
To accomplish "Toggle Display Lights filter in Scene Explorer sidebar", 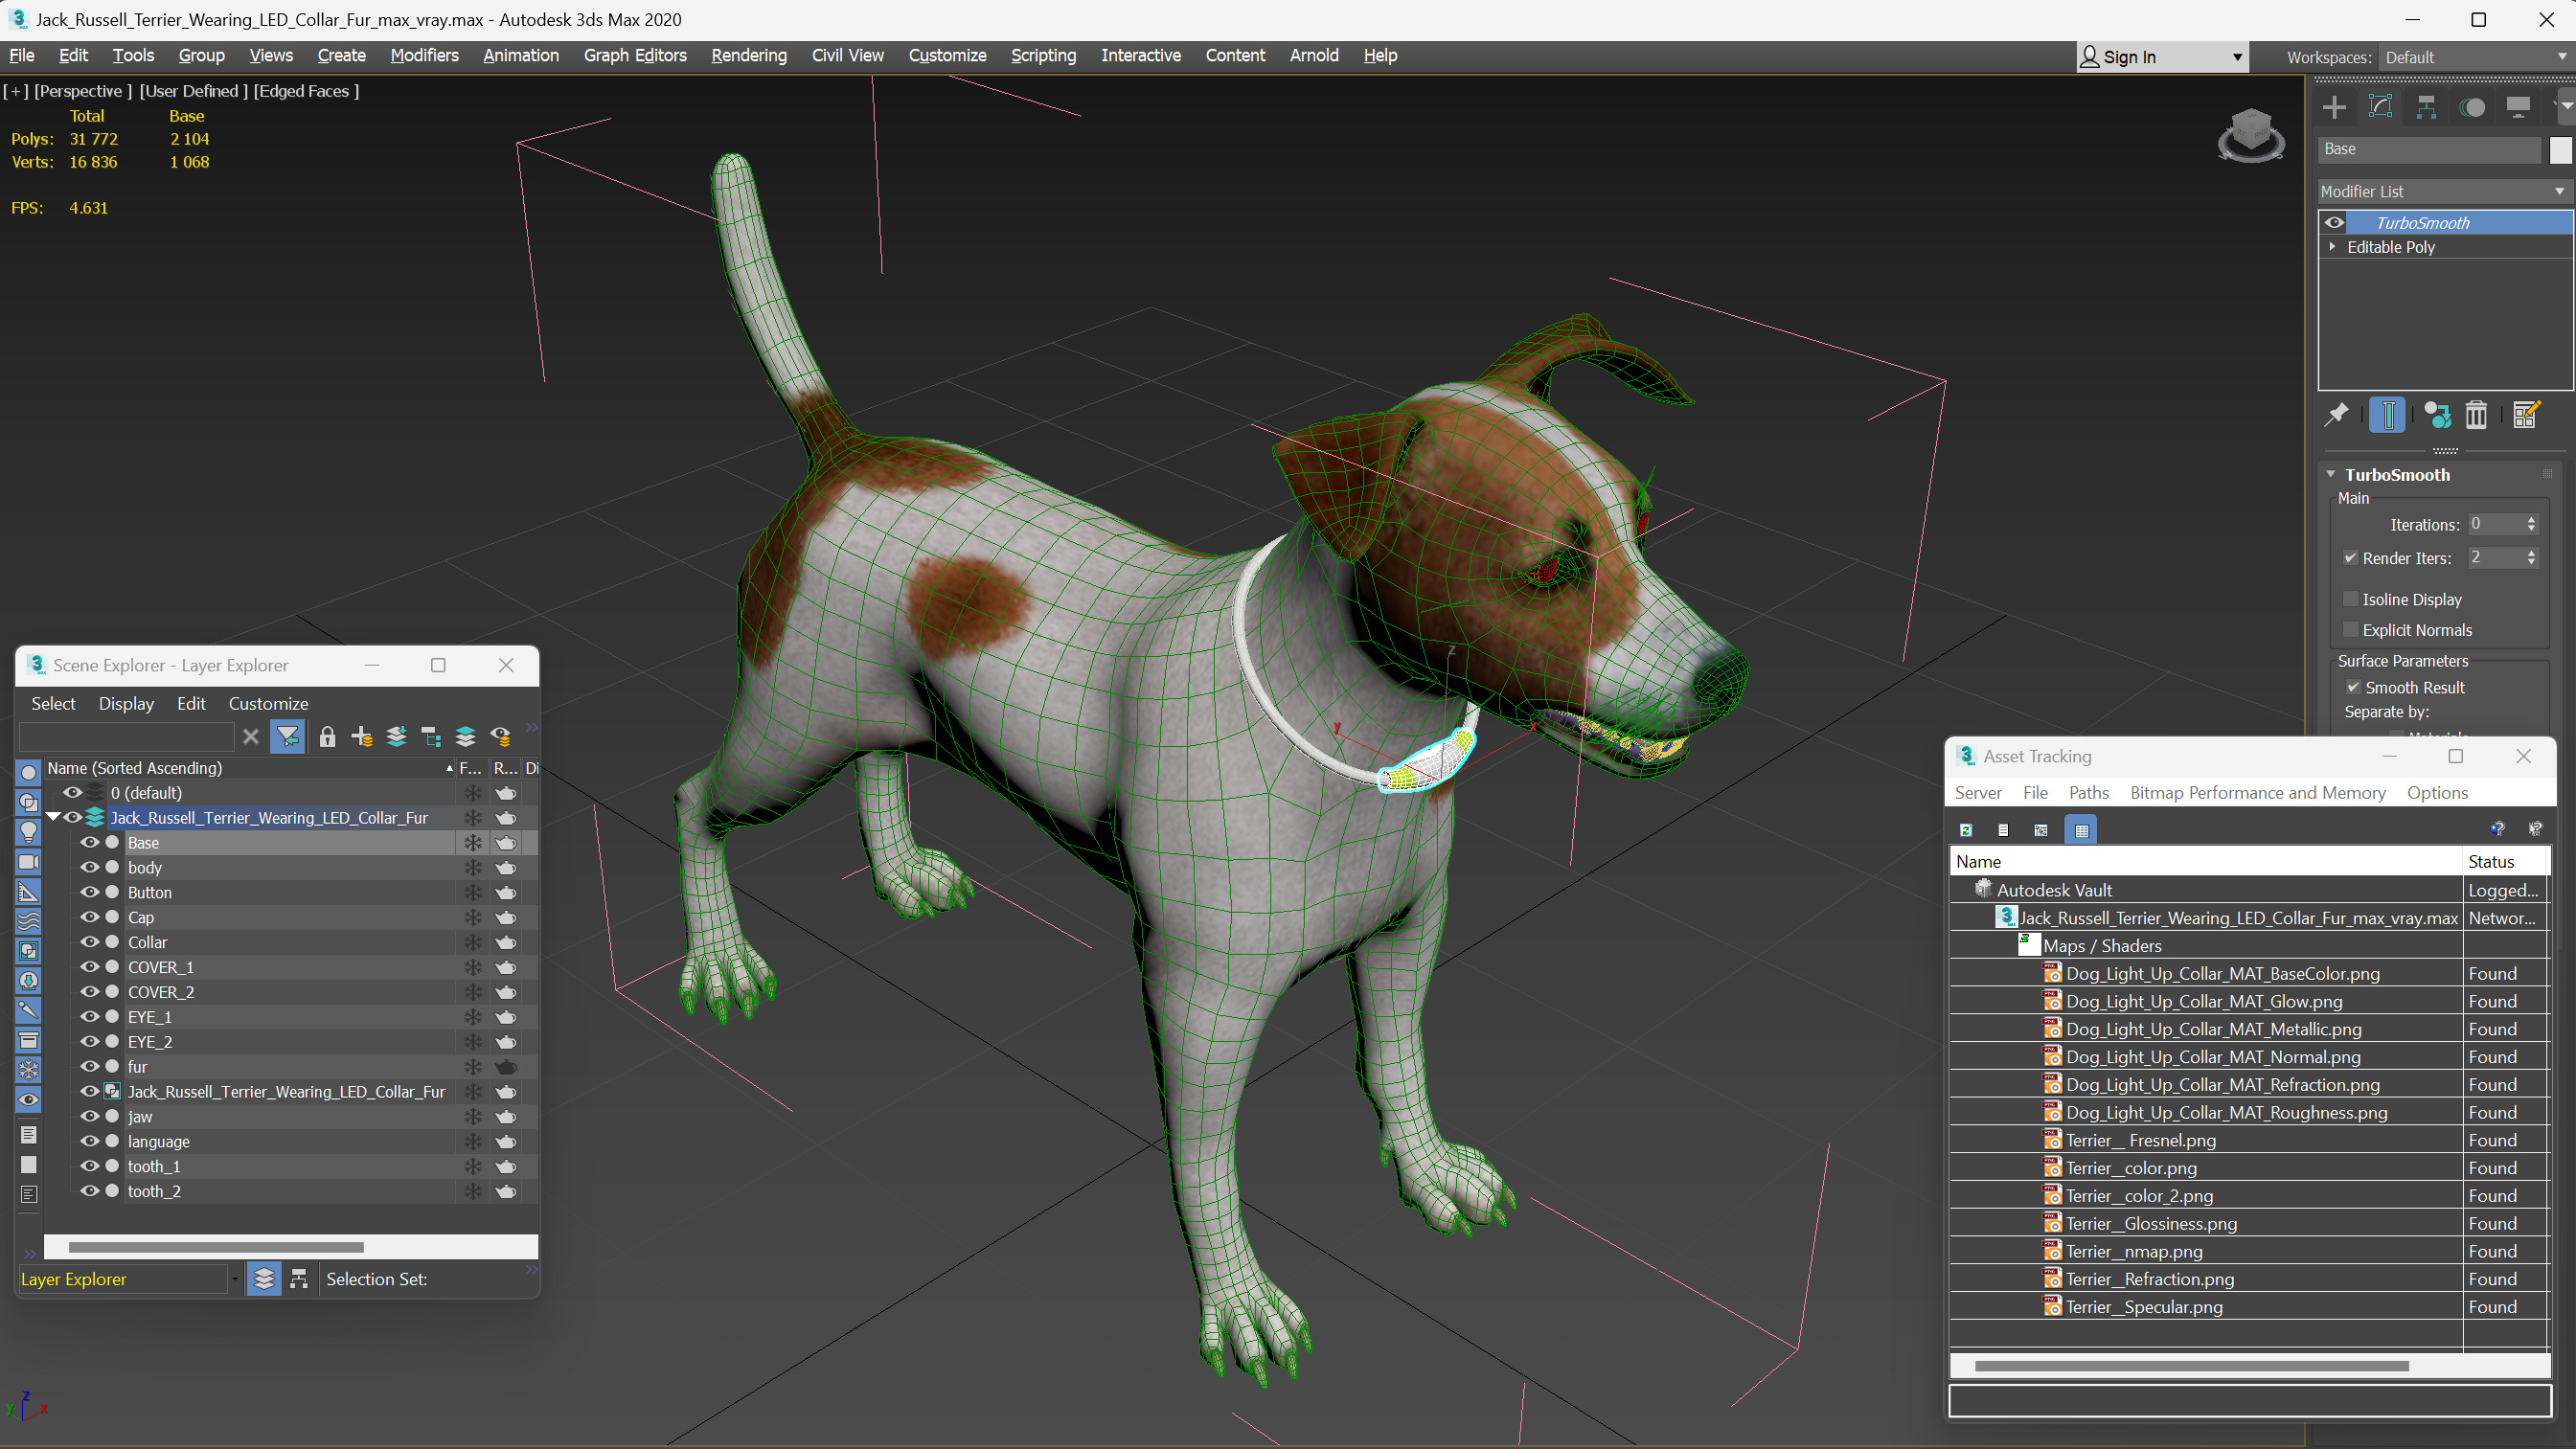I will click(29, 831).
